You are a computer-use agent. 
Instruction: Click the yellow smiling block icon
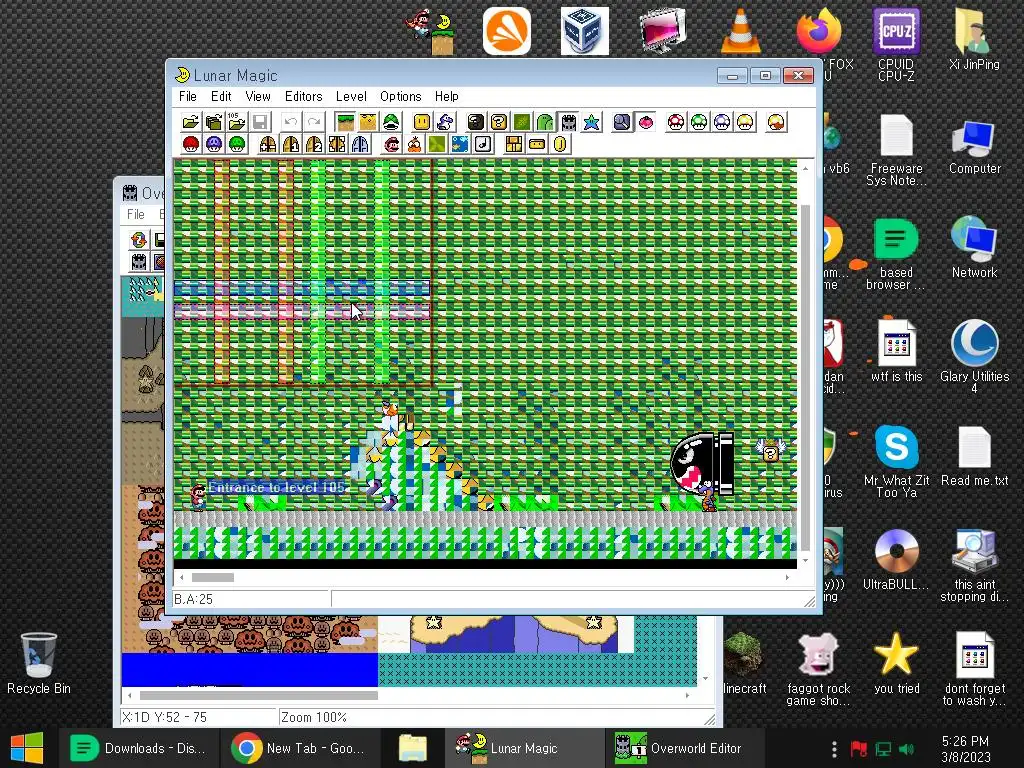(x=422, y=122)
